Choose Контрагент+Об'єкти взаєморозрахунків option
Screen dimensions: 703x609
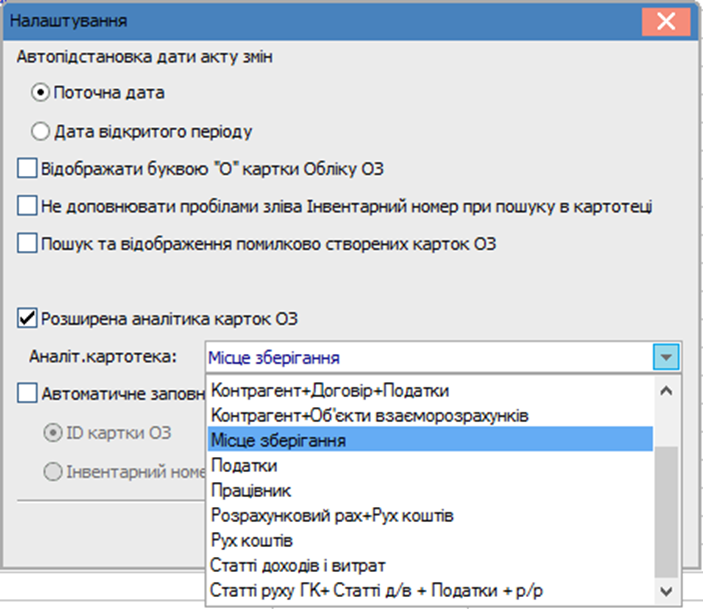430,415
